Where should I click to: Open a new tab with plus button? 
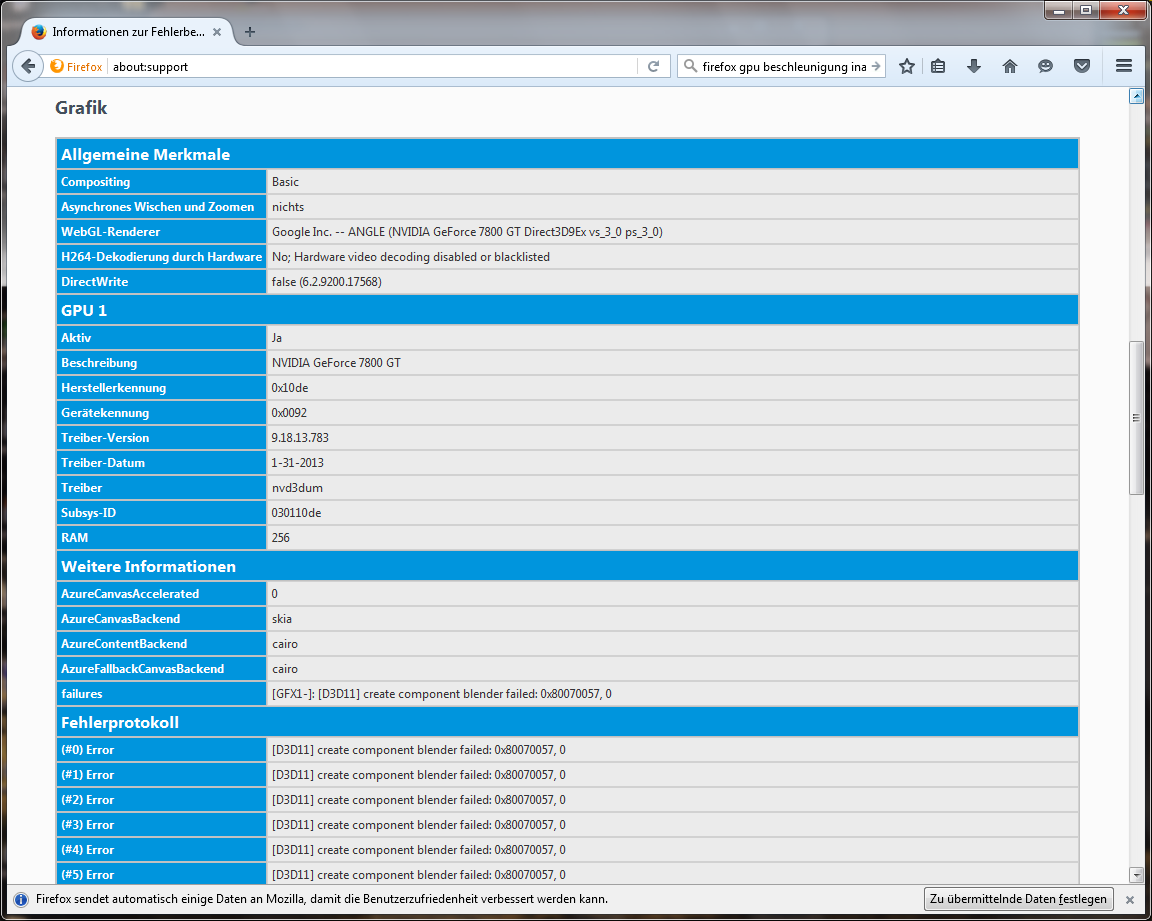(x=250, y=32)
